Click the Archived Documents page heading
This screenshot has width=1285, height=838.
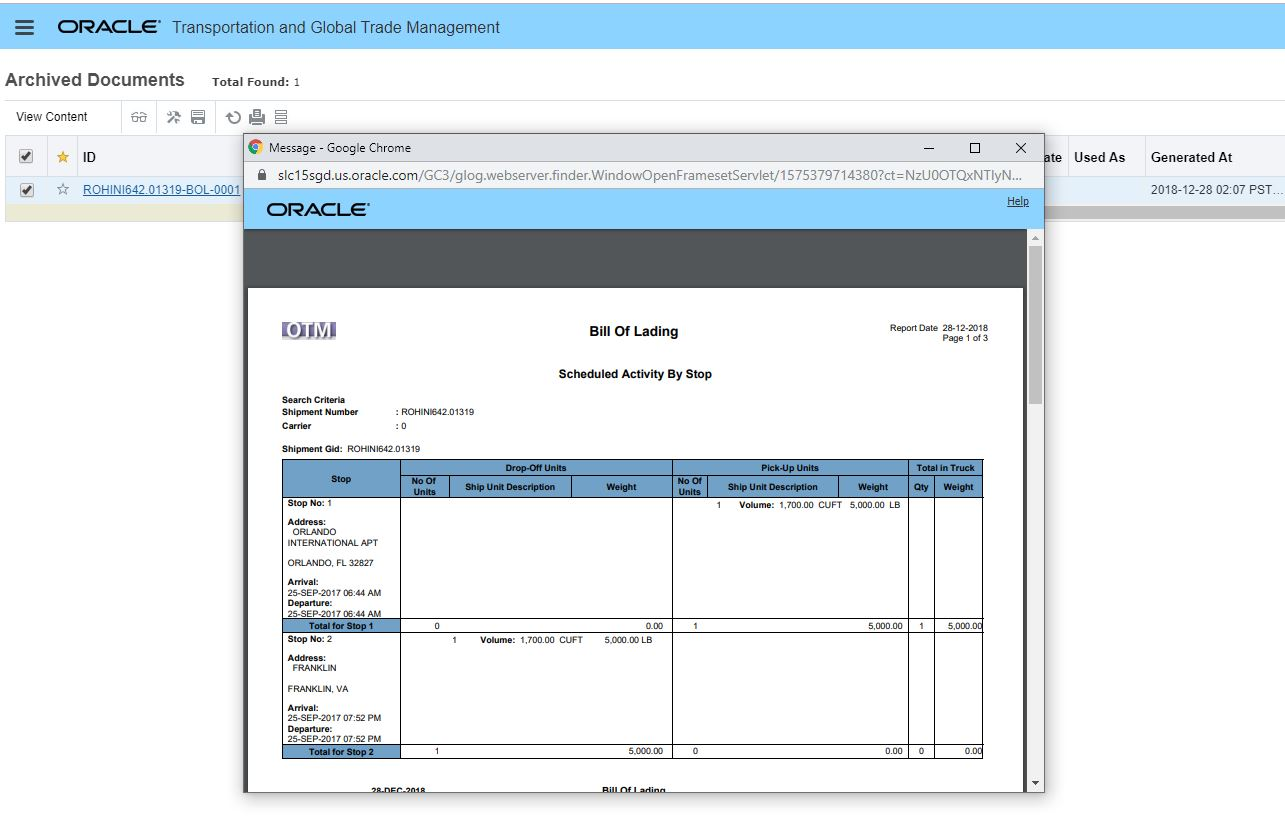95,80
